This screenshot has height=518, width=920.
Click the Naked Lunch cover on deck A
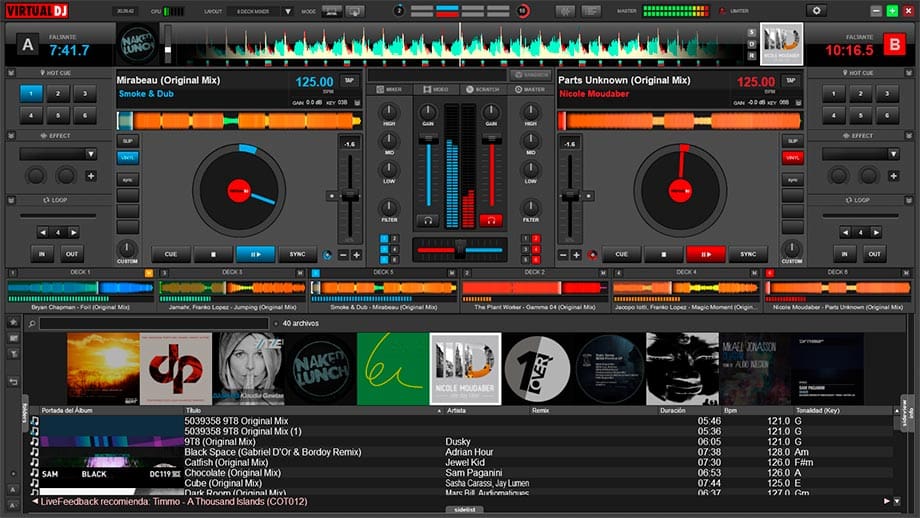139,45
